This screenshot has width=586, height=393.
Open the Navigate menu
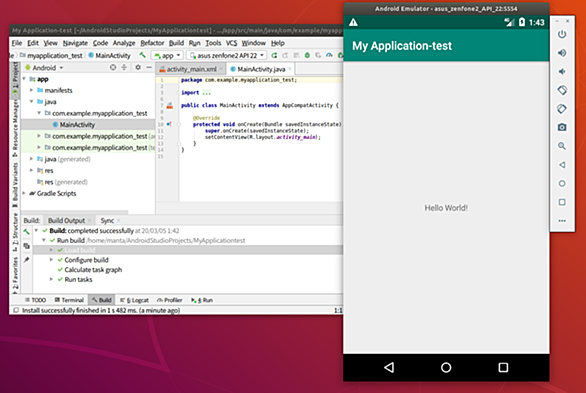pyautogui.click(x=75, y=43)
